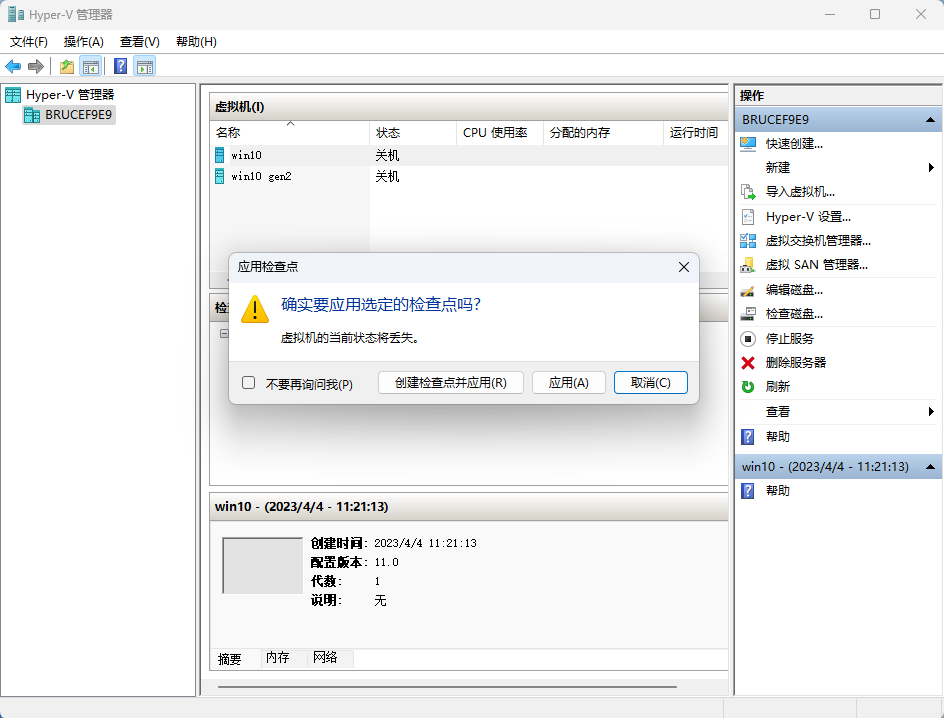Click the green 刷新 action

(777, 386)
